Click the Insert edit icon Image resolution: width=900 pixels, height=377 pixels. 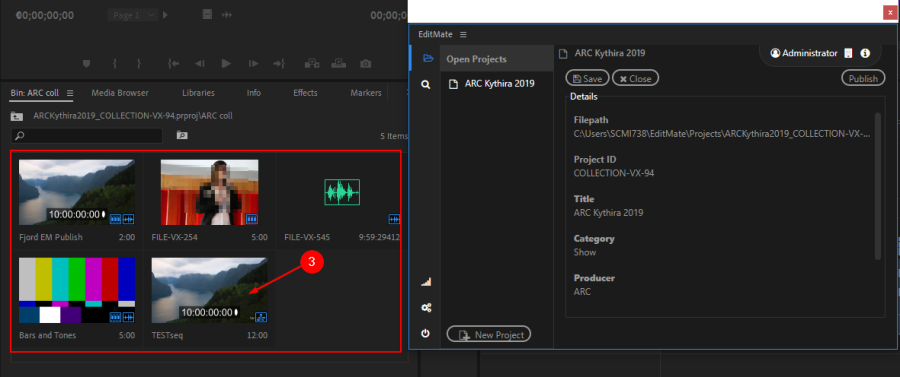(312, 63)
